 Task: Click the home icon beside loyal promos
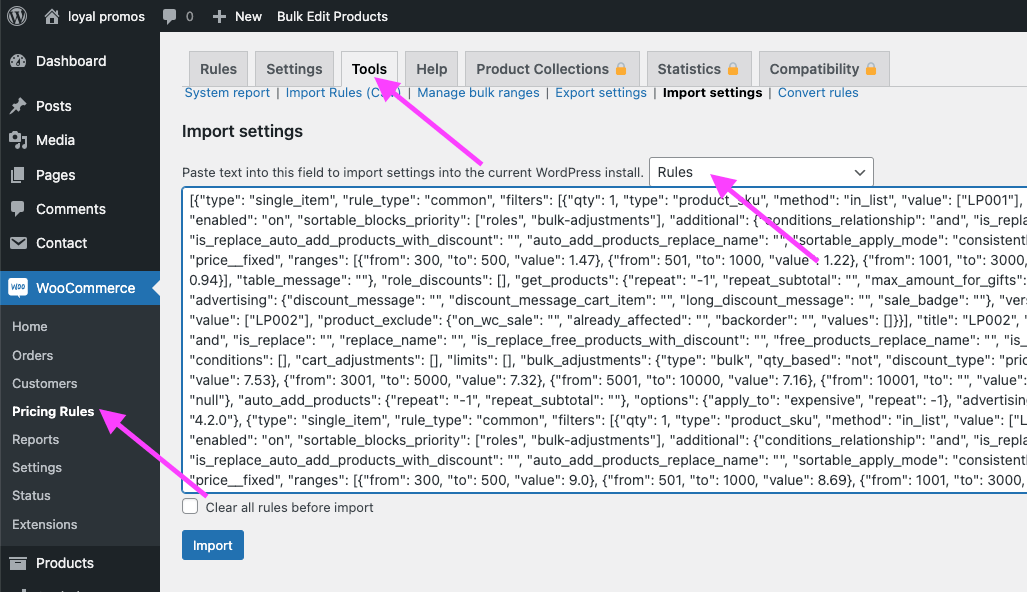tap(52, 16)
